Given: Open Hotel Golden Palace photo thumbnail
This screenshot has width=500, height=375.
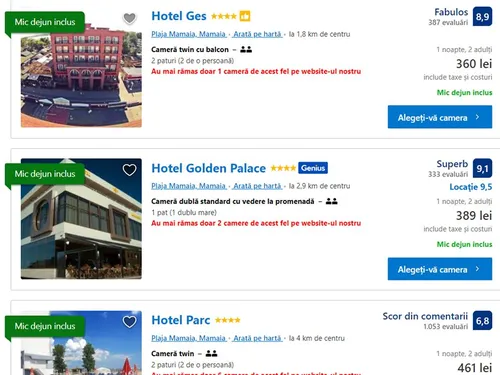Looking at the screenshot, I should pos(81,219).
